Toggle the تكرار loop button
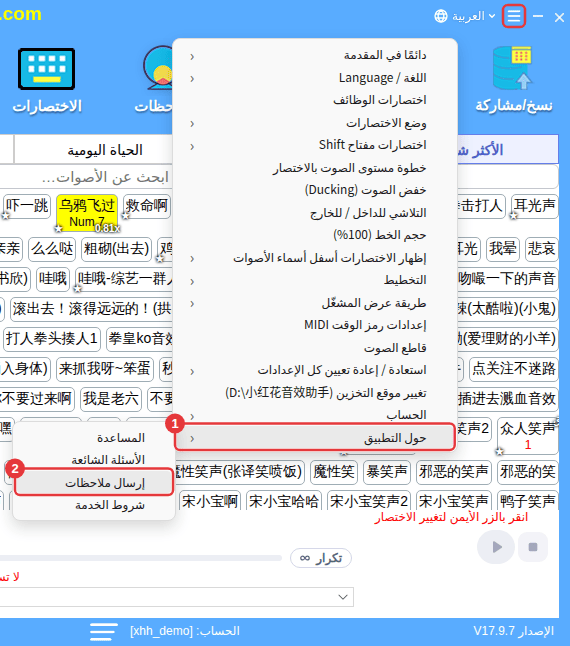The width and height of the screenshot is (570, 646). coord(320,558)
